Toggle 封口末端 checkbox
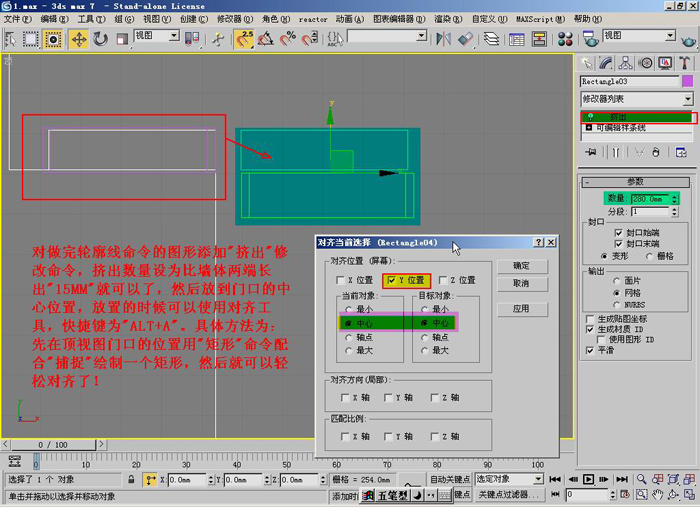 click(619, 244)
